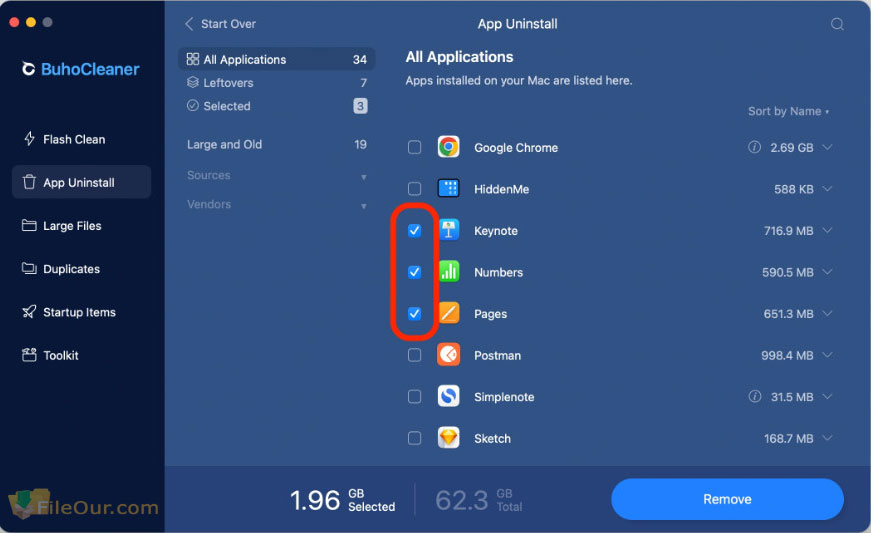
Task: Click the Remove button
Action: [x=727, y=499]
